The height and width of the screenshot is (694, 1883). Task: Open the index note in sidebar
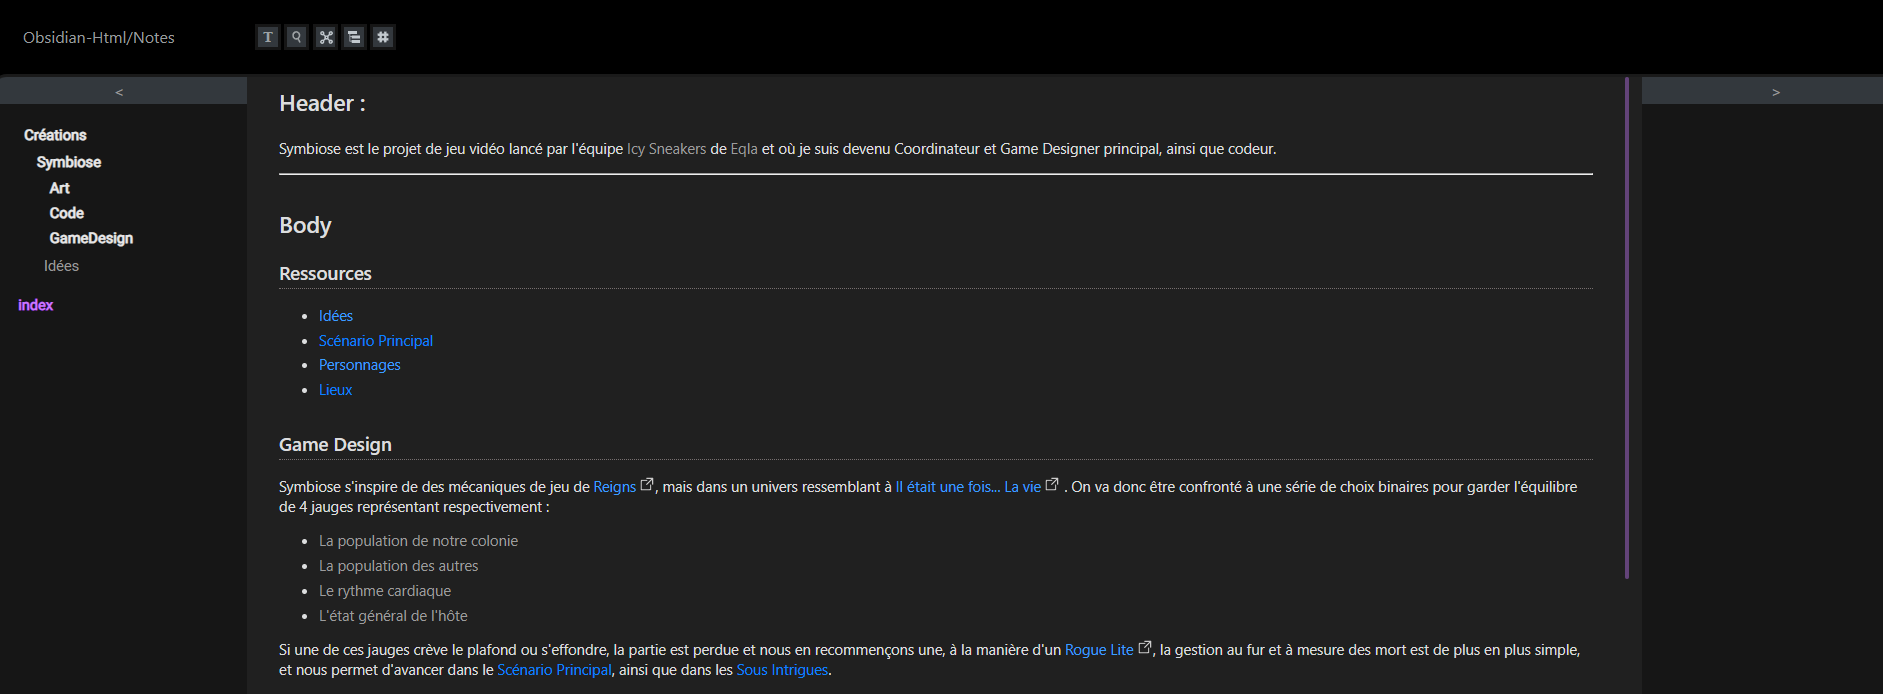point(36,305)
